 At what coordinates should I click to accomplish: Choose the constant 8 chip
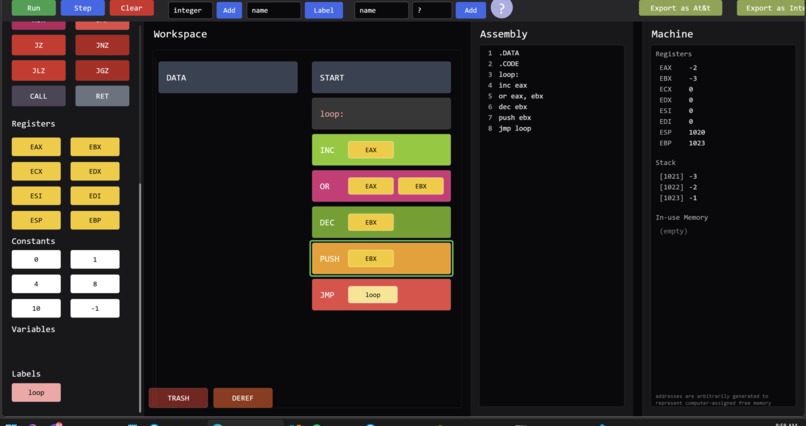coord(95,284)
